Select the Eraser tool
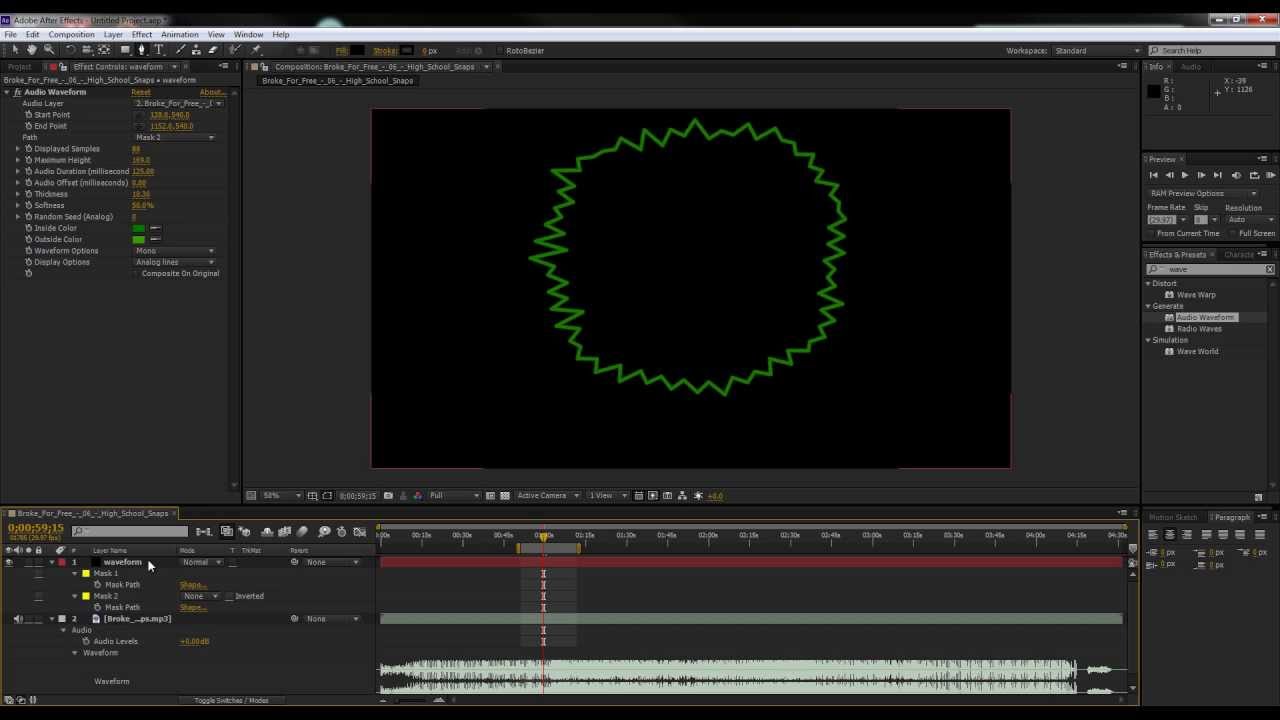Viewport: 1280px width, 720px height. pyautogui.click(x=213, y=50)
